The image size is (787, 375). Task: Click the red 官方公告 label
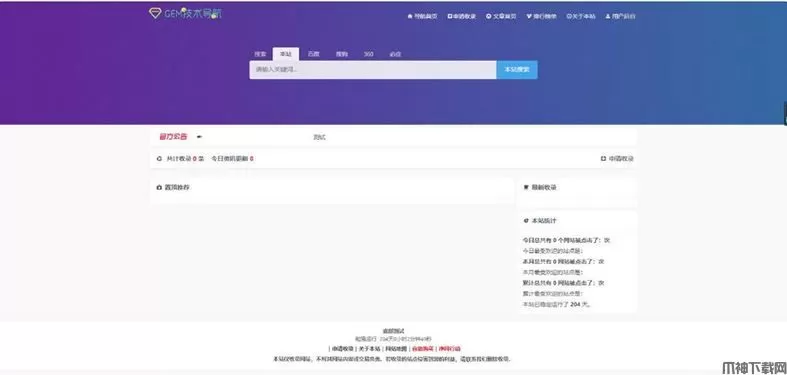tap(173, 137)
